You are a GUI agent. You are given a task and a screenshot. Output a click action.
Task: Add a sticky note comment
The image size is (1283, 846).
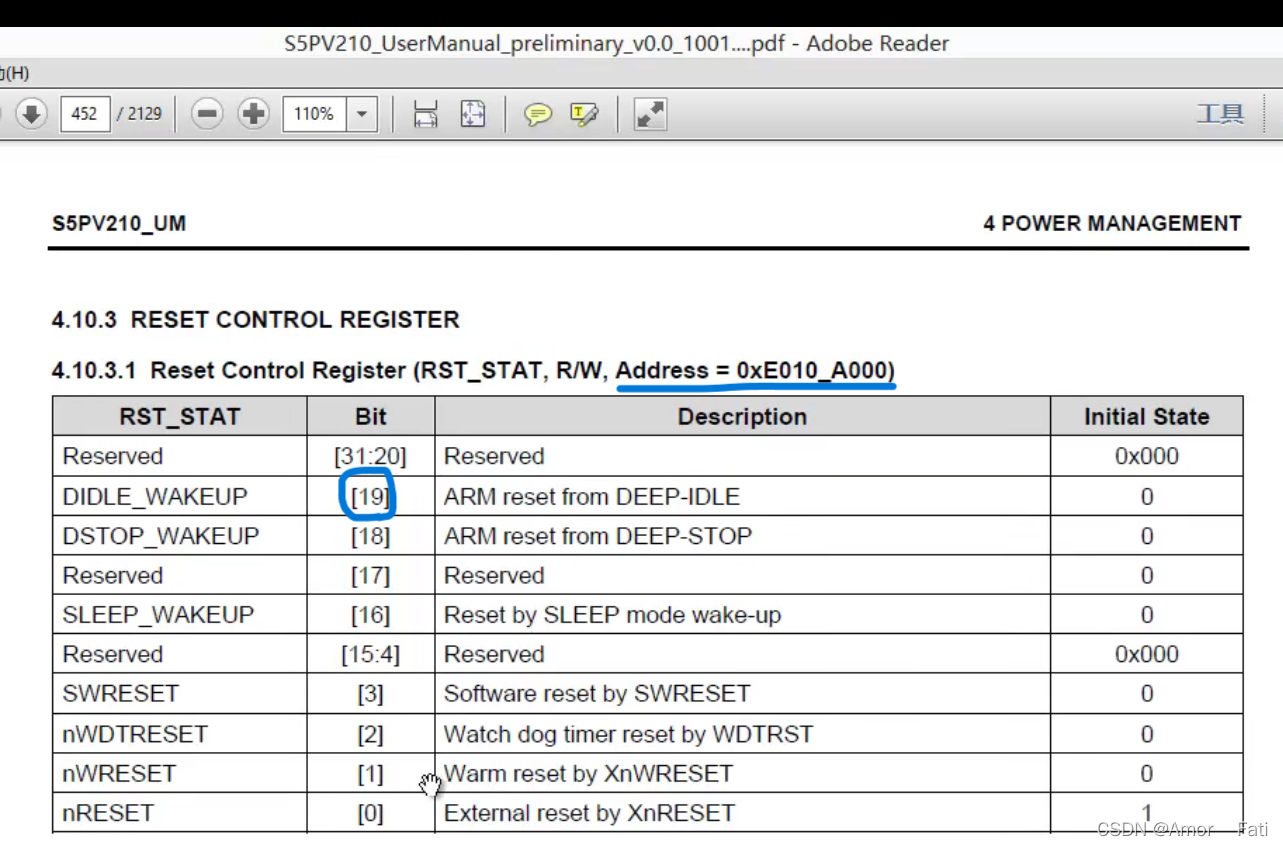538,114
